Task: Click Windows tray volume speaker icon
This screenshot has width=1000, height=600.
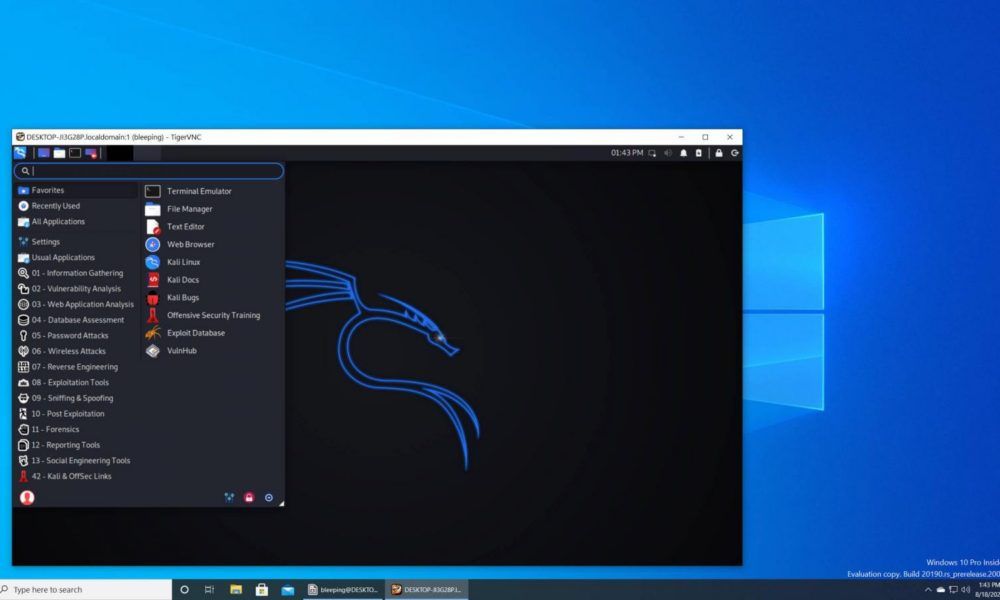Action: pos(966,590)
